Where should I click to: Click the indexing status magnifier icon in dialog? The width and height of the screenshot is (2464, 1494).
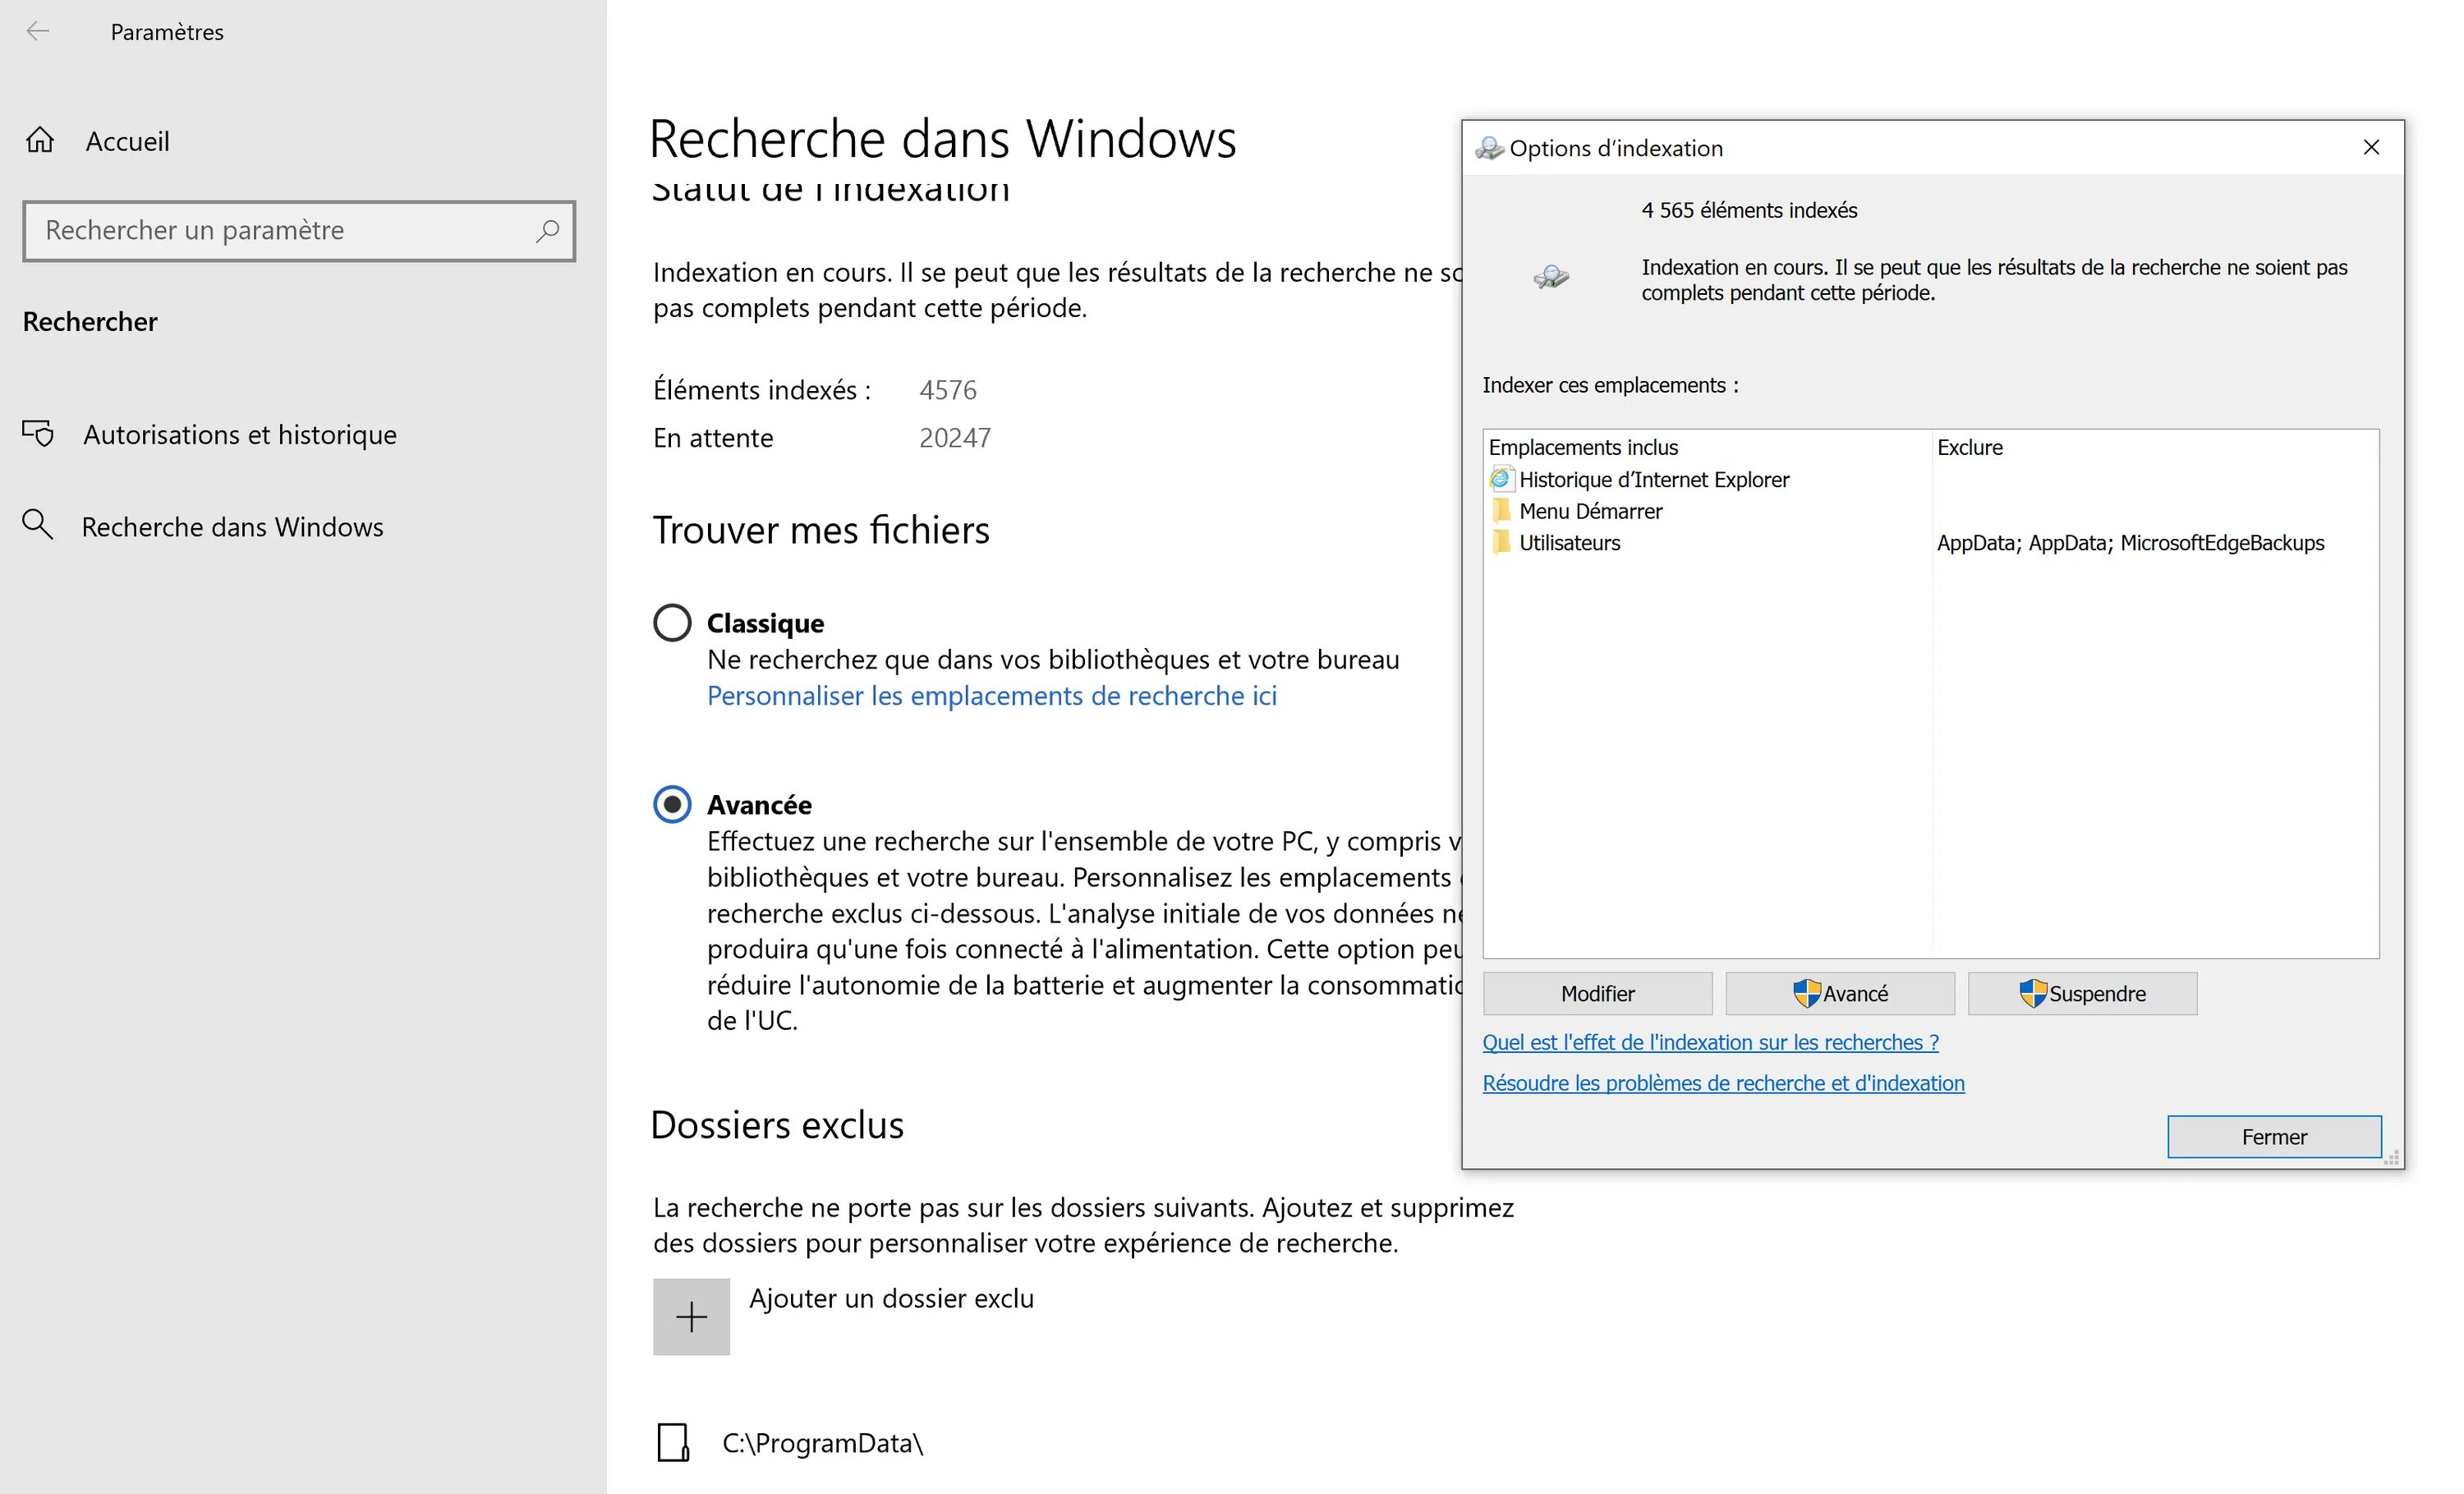tap(1551, 277)
